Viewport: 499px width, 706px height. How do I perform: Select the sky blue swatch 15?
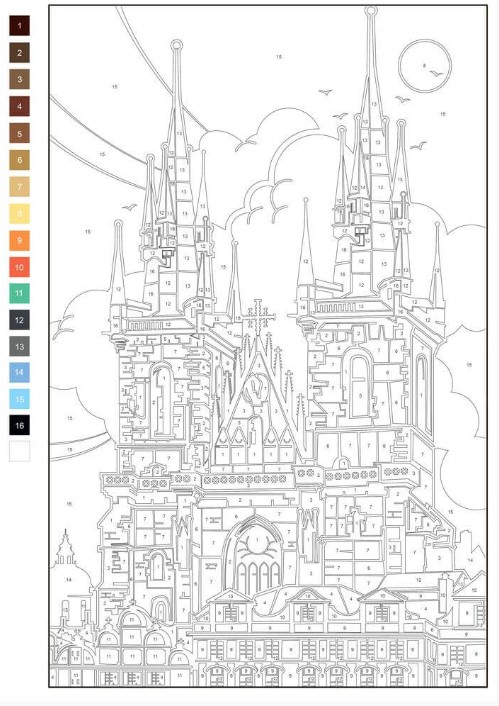[19, 399]
